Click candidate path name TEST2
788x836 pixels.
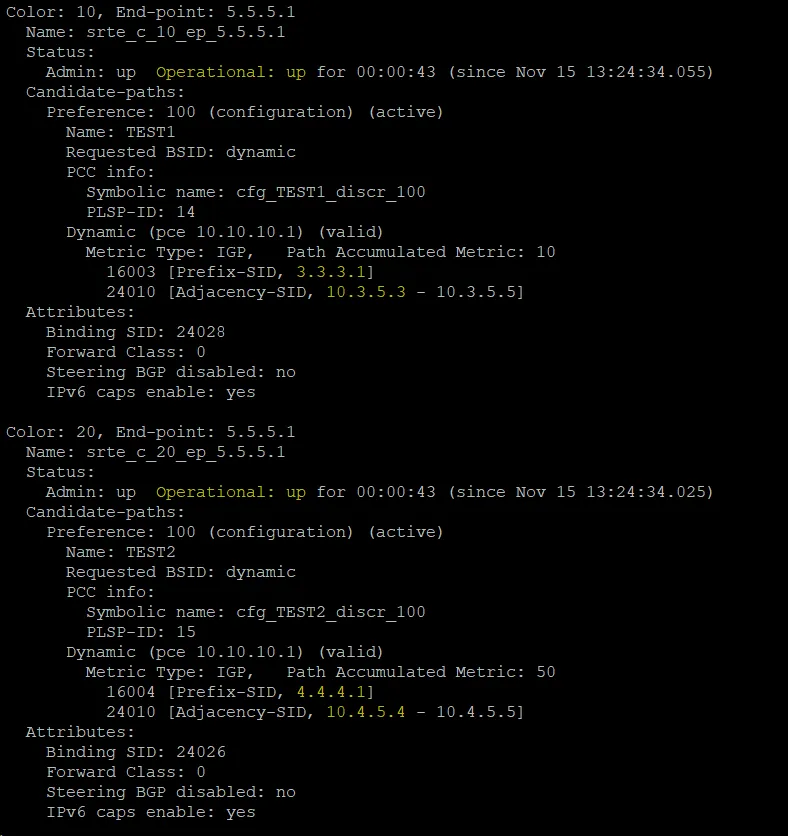click(x=150, y=552)
